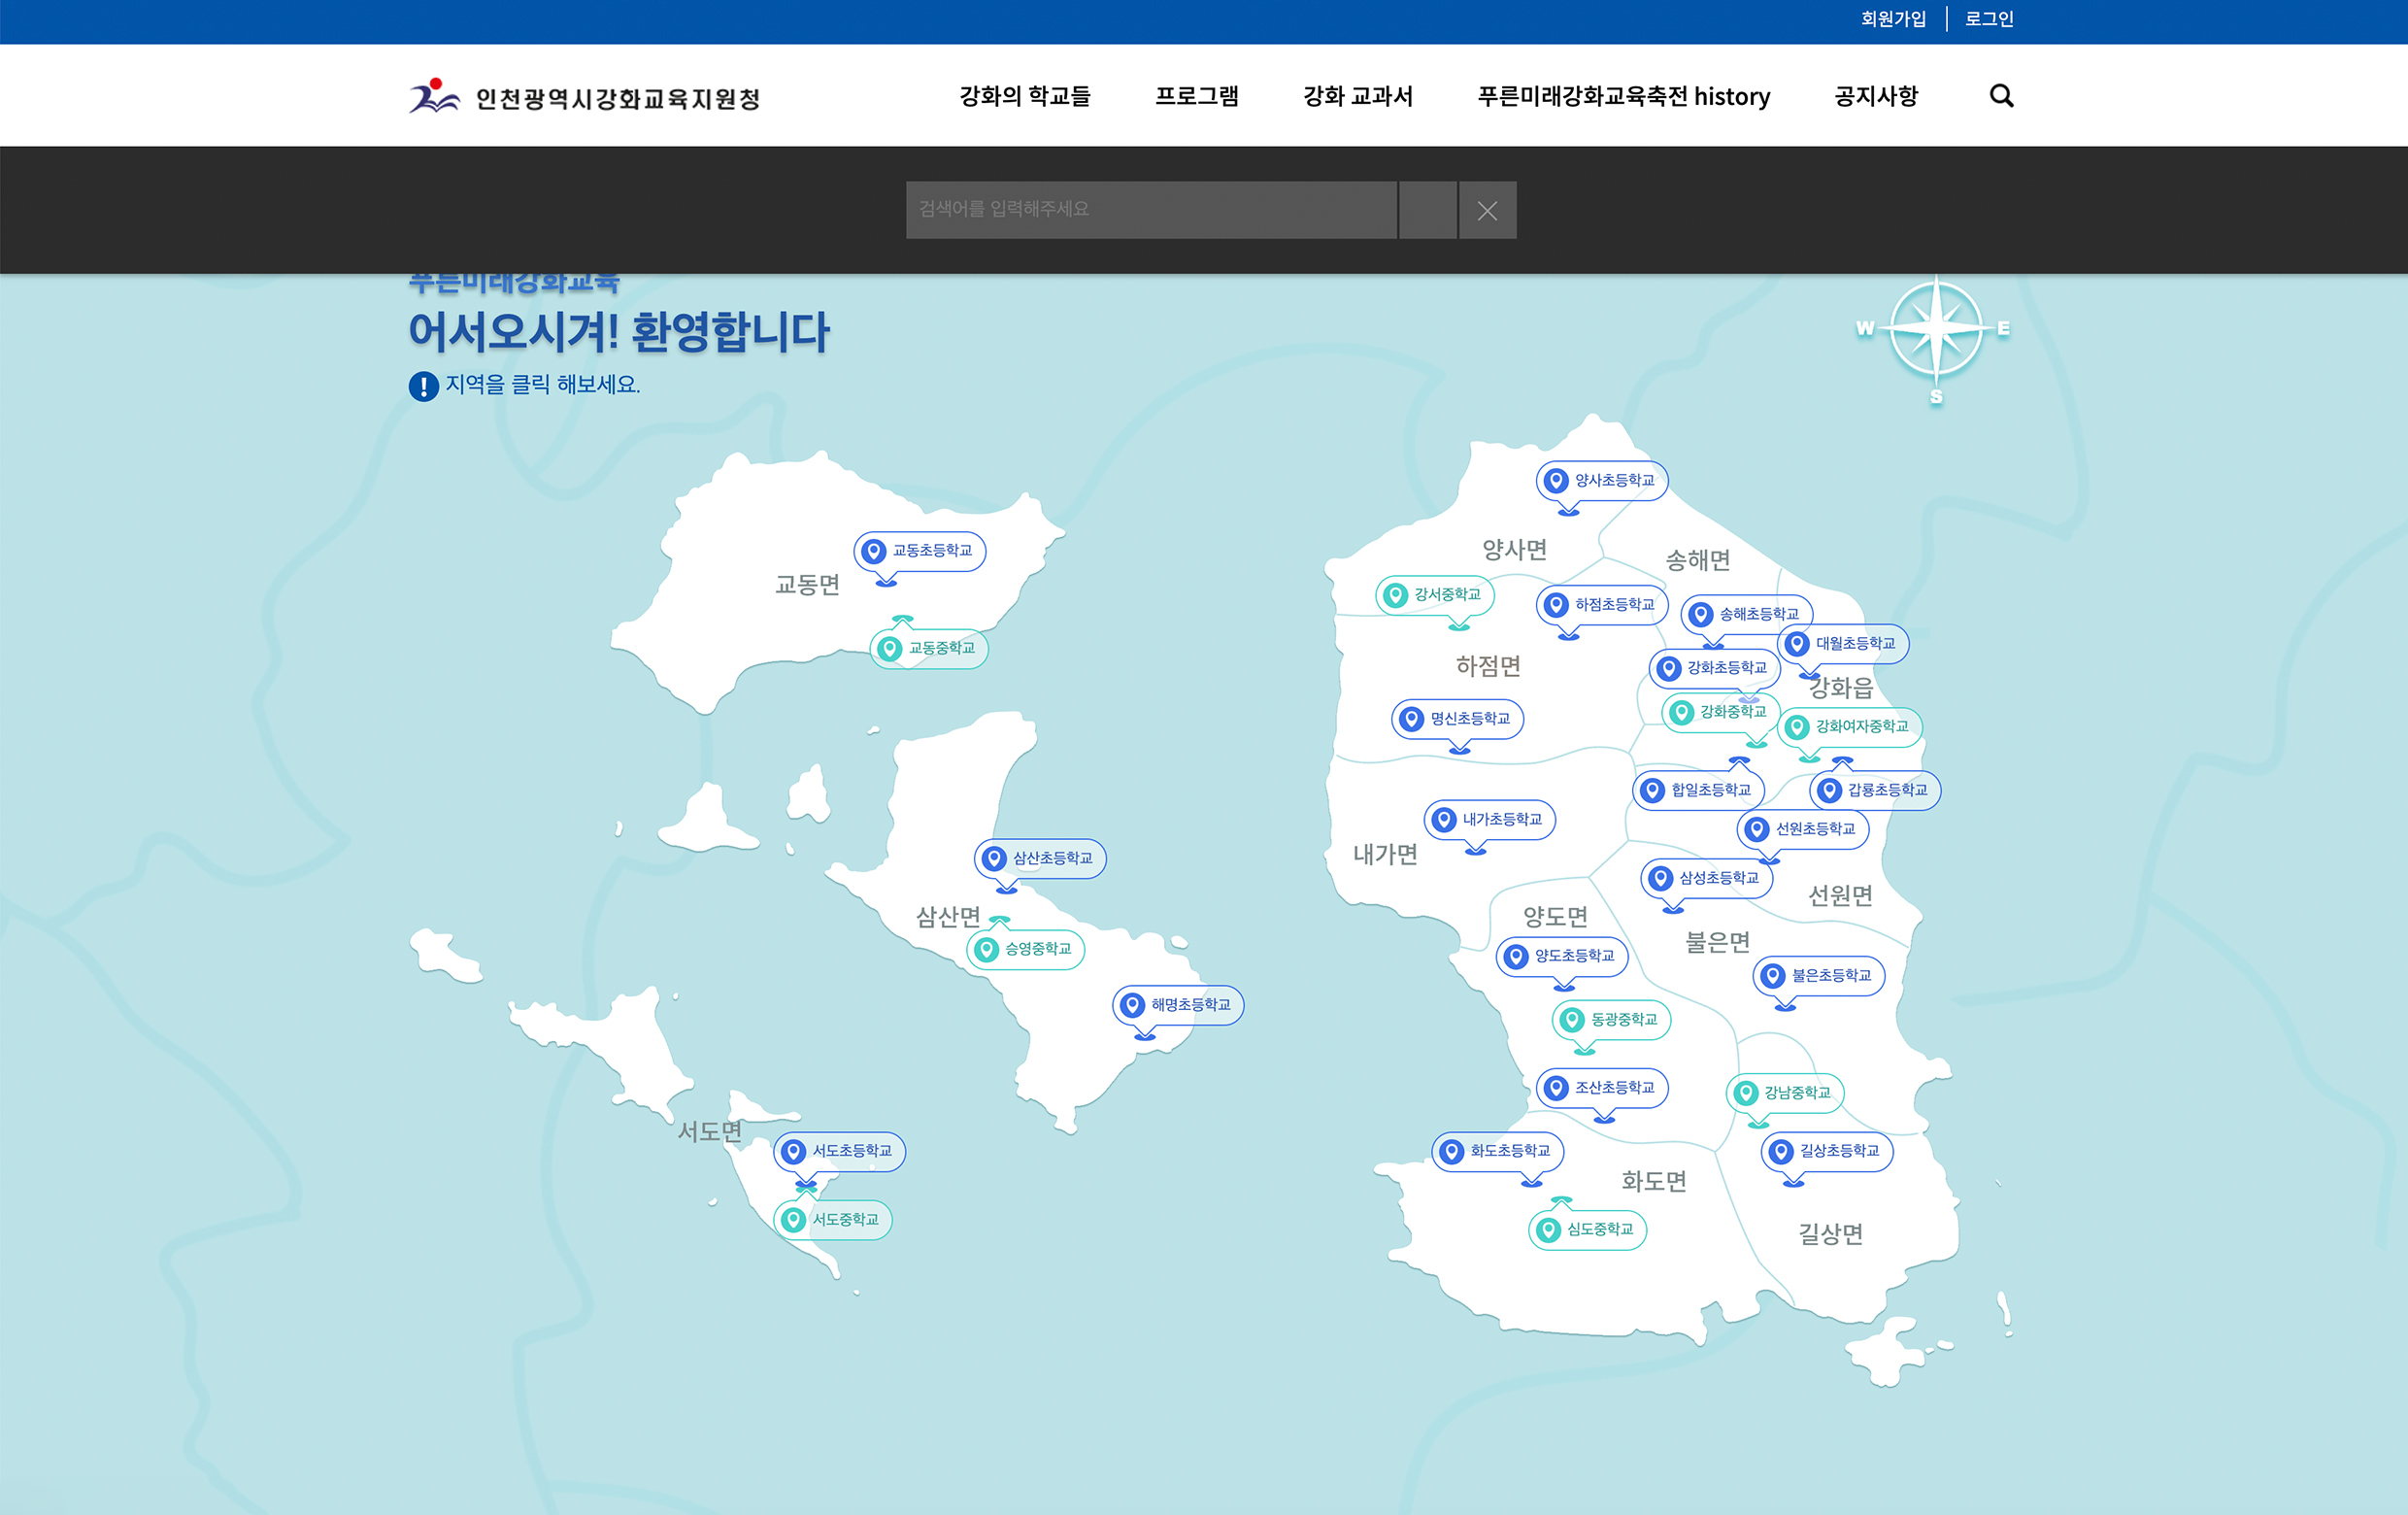The image size is (2408, 1515).
Task: Select the 강서중학교 map pin
Action: [1435, 594]
